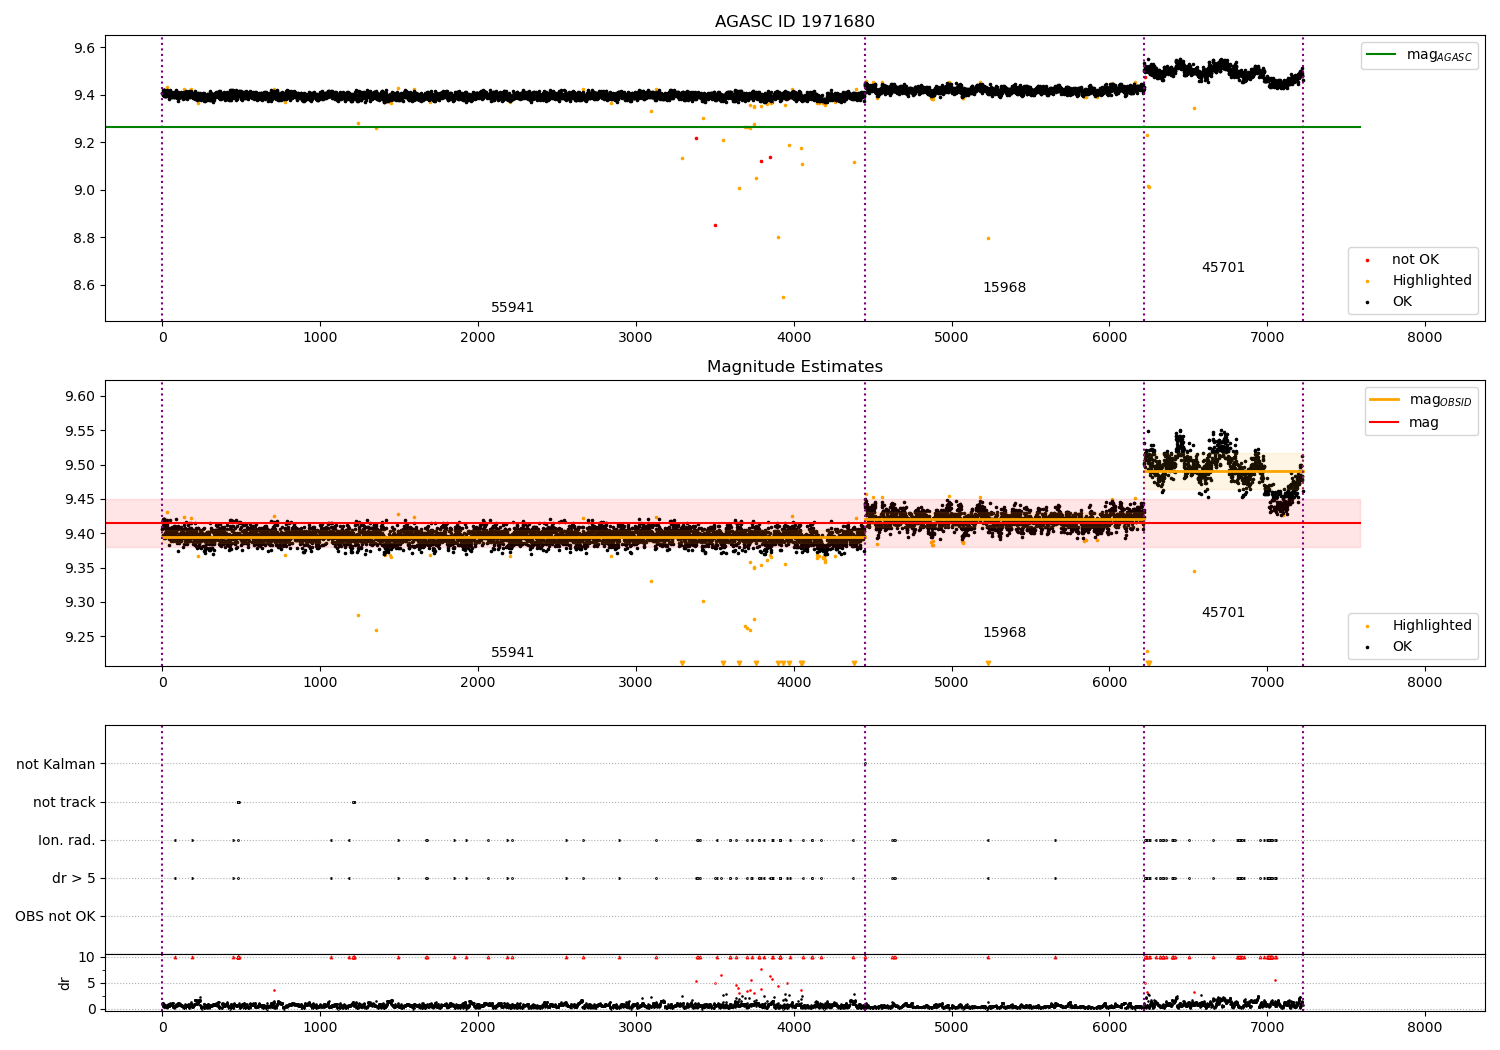Select the 'dr > 5' row label
Viewport: 1500px width, 1050px height.
pos(74,879)
